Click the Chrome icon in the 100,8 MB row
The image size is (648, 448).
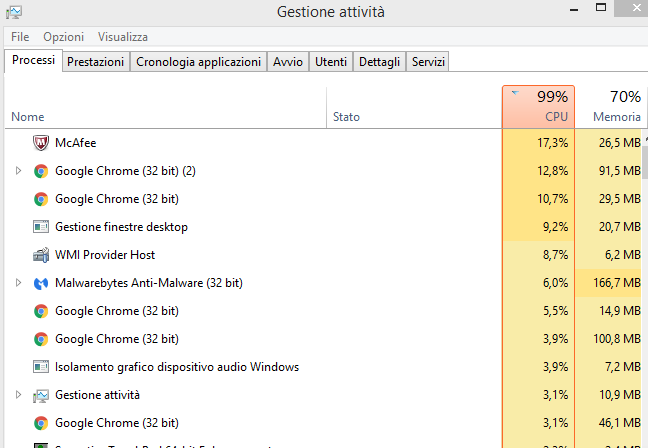[x=41, y=339]
